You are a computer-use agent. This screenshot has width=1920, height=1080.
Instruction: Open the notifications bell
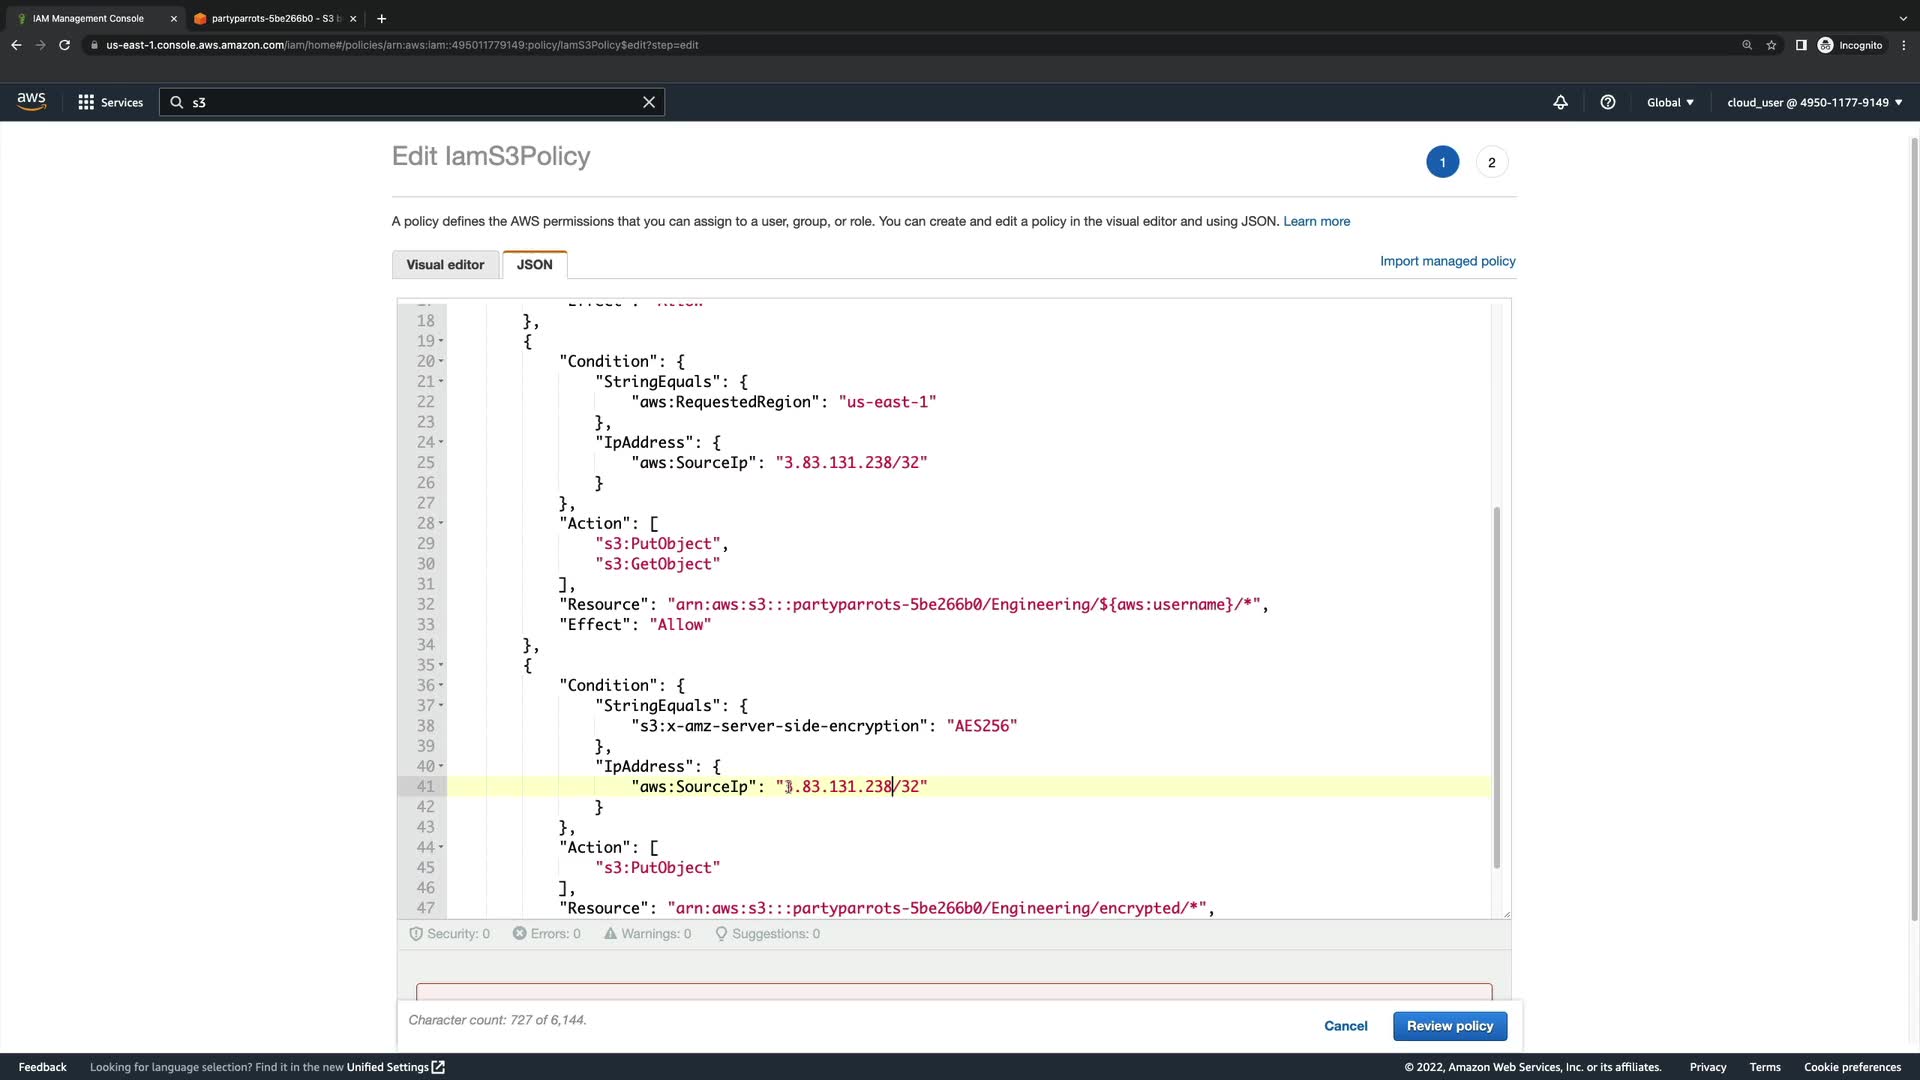coord(1560,102)
